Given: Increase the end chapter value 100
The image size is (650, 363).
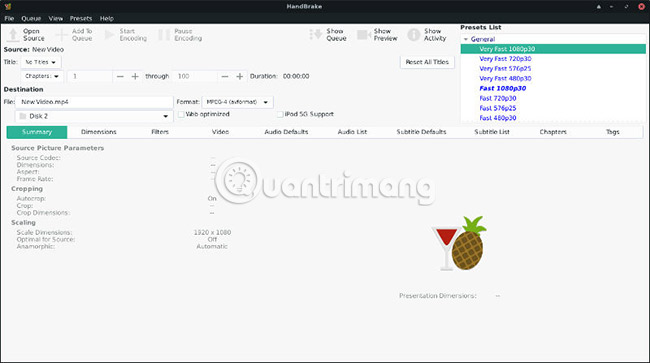Looking at the screenshot, I should (240, 76).
